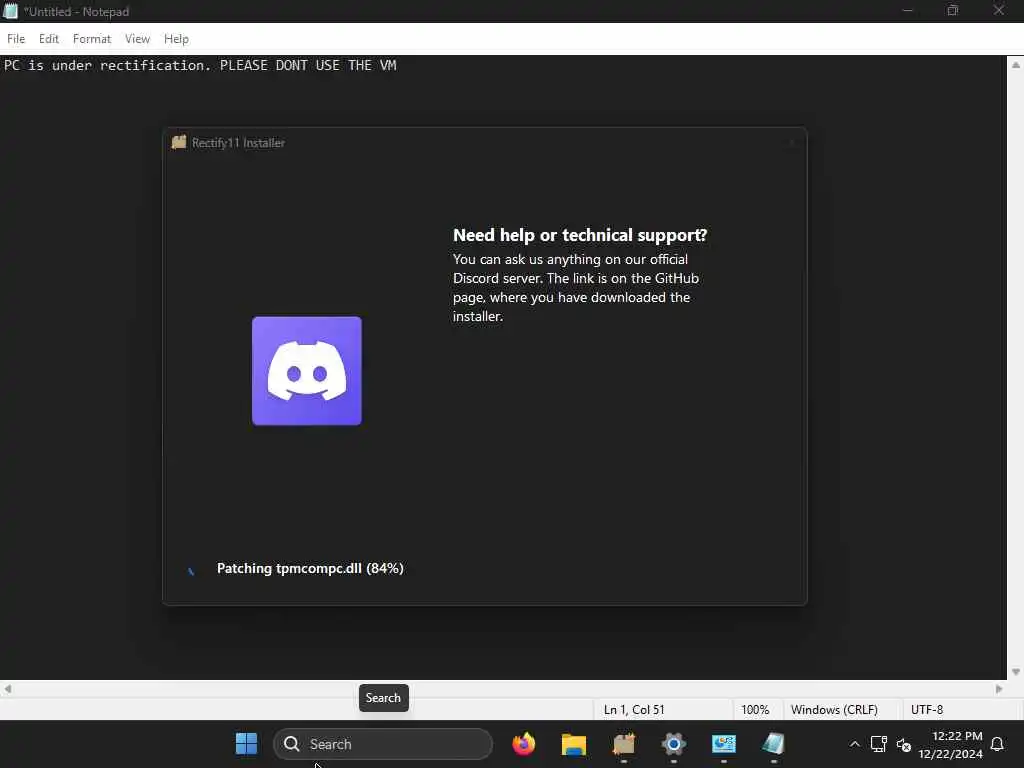This screenshot has height=768, width=1024.
Task: Switch to Rectify11 Installer taskbar icon
Action: pyautogui.click(x=624, y=743)
